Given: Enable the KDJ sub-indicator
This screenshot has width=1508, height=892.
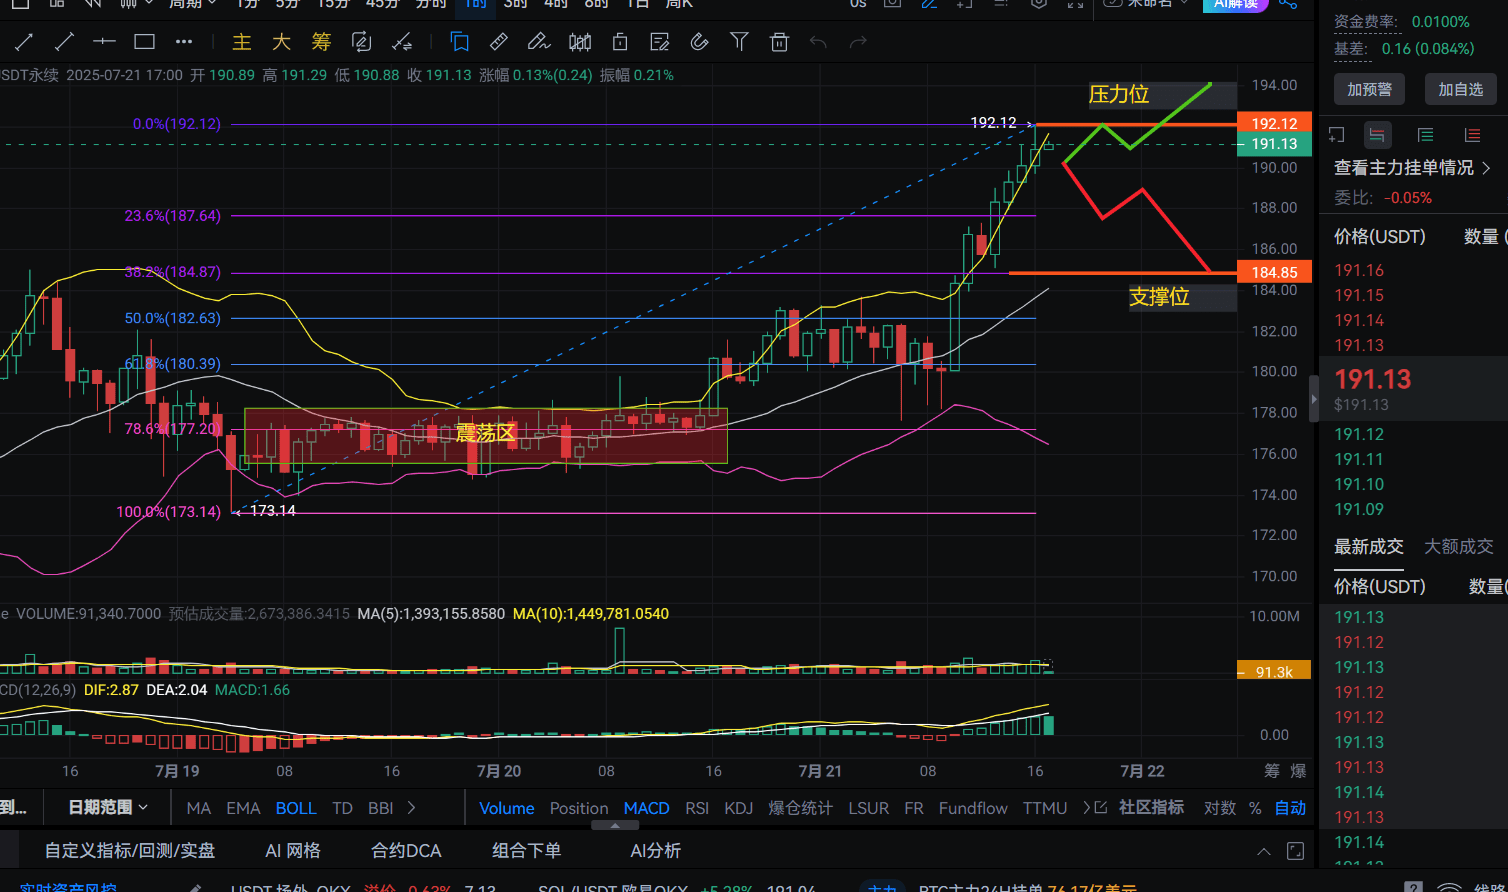Looking at the screenshot, I should [x=738, y=808].
